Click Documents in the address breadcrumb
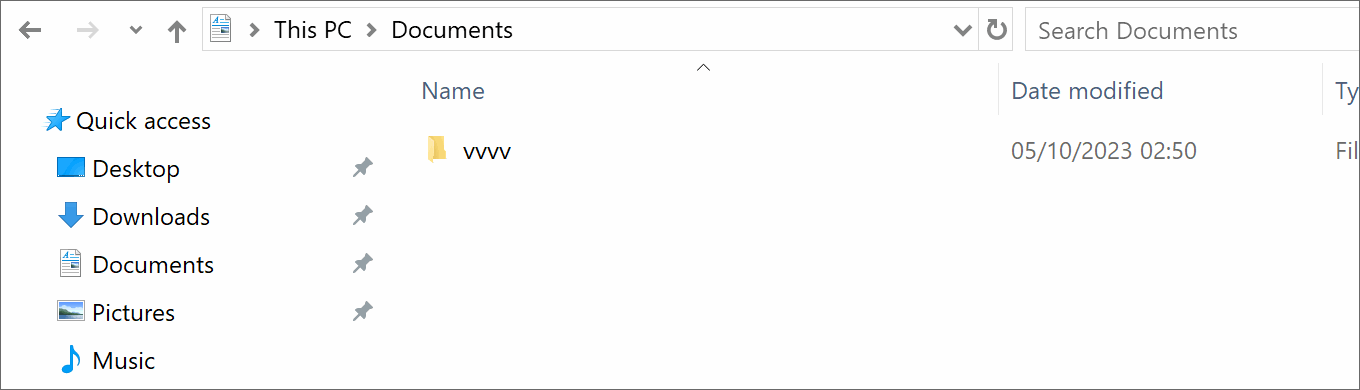 click(452, 31)
